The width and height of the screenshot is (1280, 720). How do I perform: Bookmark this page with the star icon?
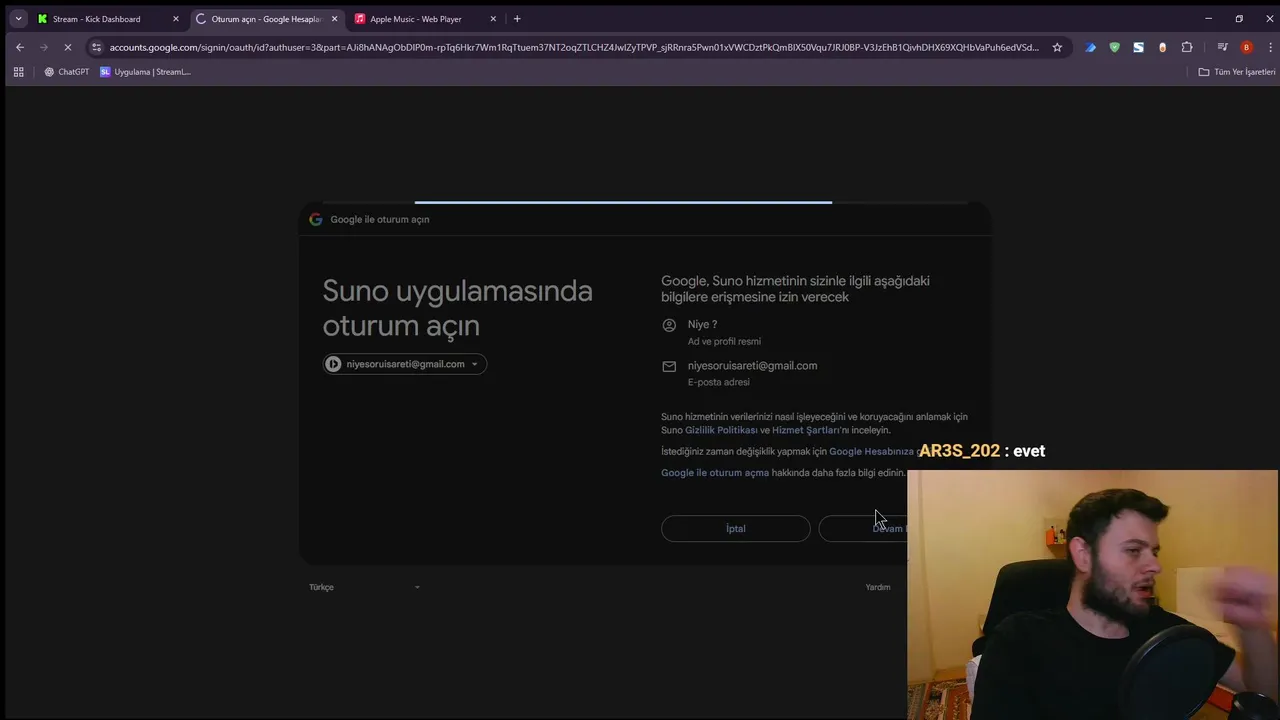(x=1057, y=47)
